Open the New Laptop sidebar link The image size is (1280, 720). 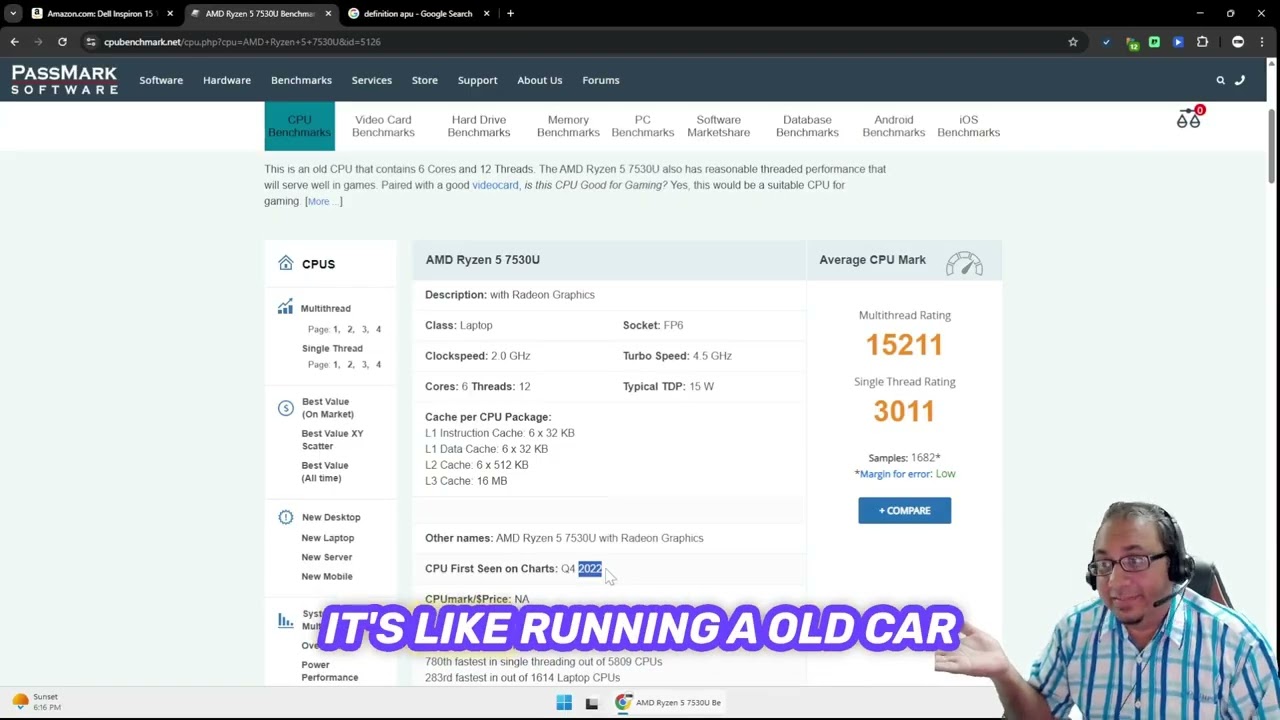328,538
